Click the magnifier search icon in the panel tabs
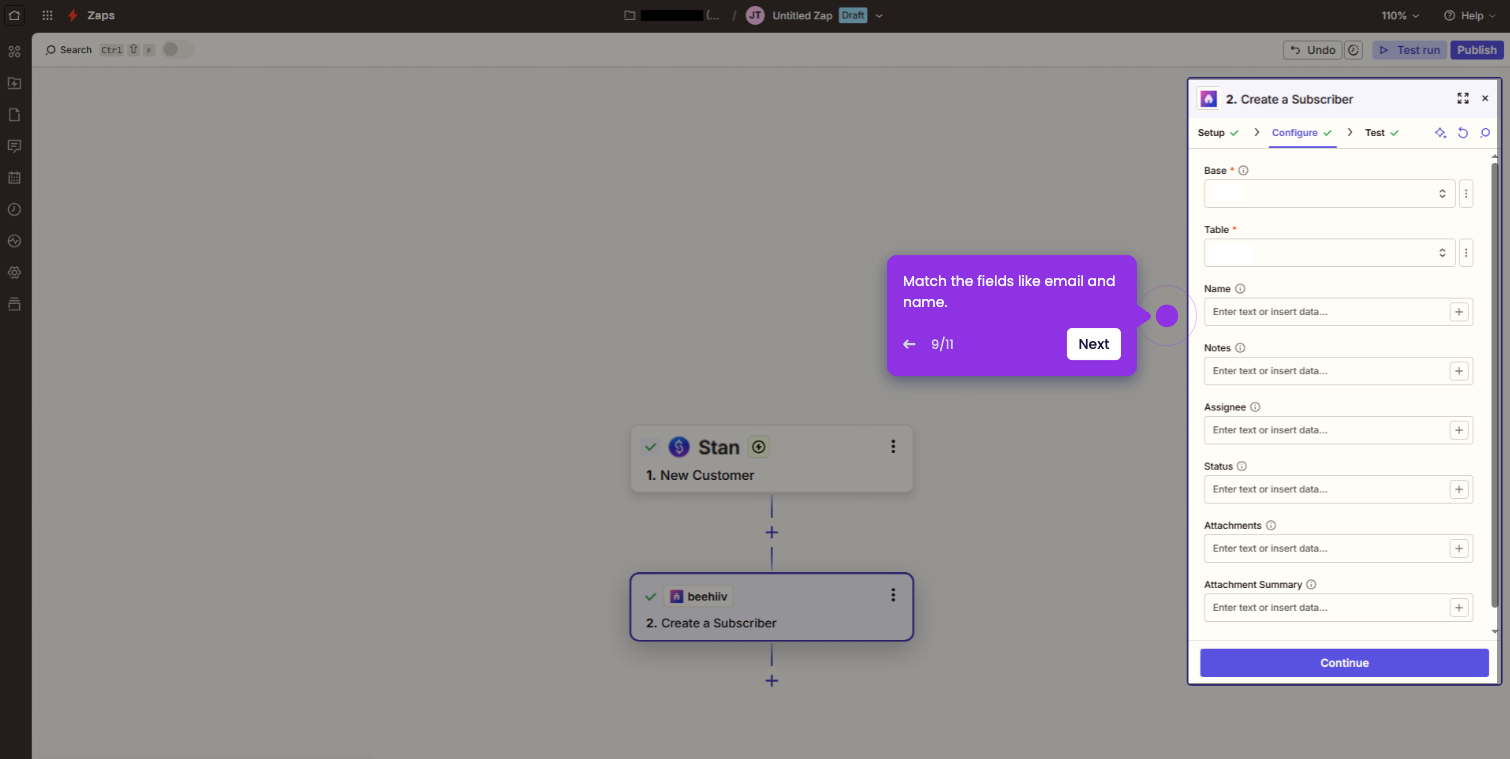This screenshot has width=1510, height=759. pos(1485,132)
